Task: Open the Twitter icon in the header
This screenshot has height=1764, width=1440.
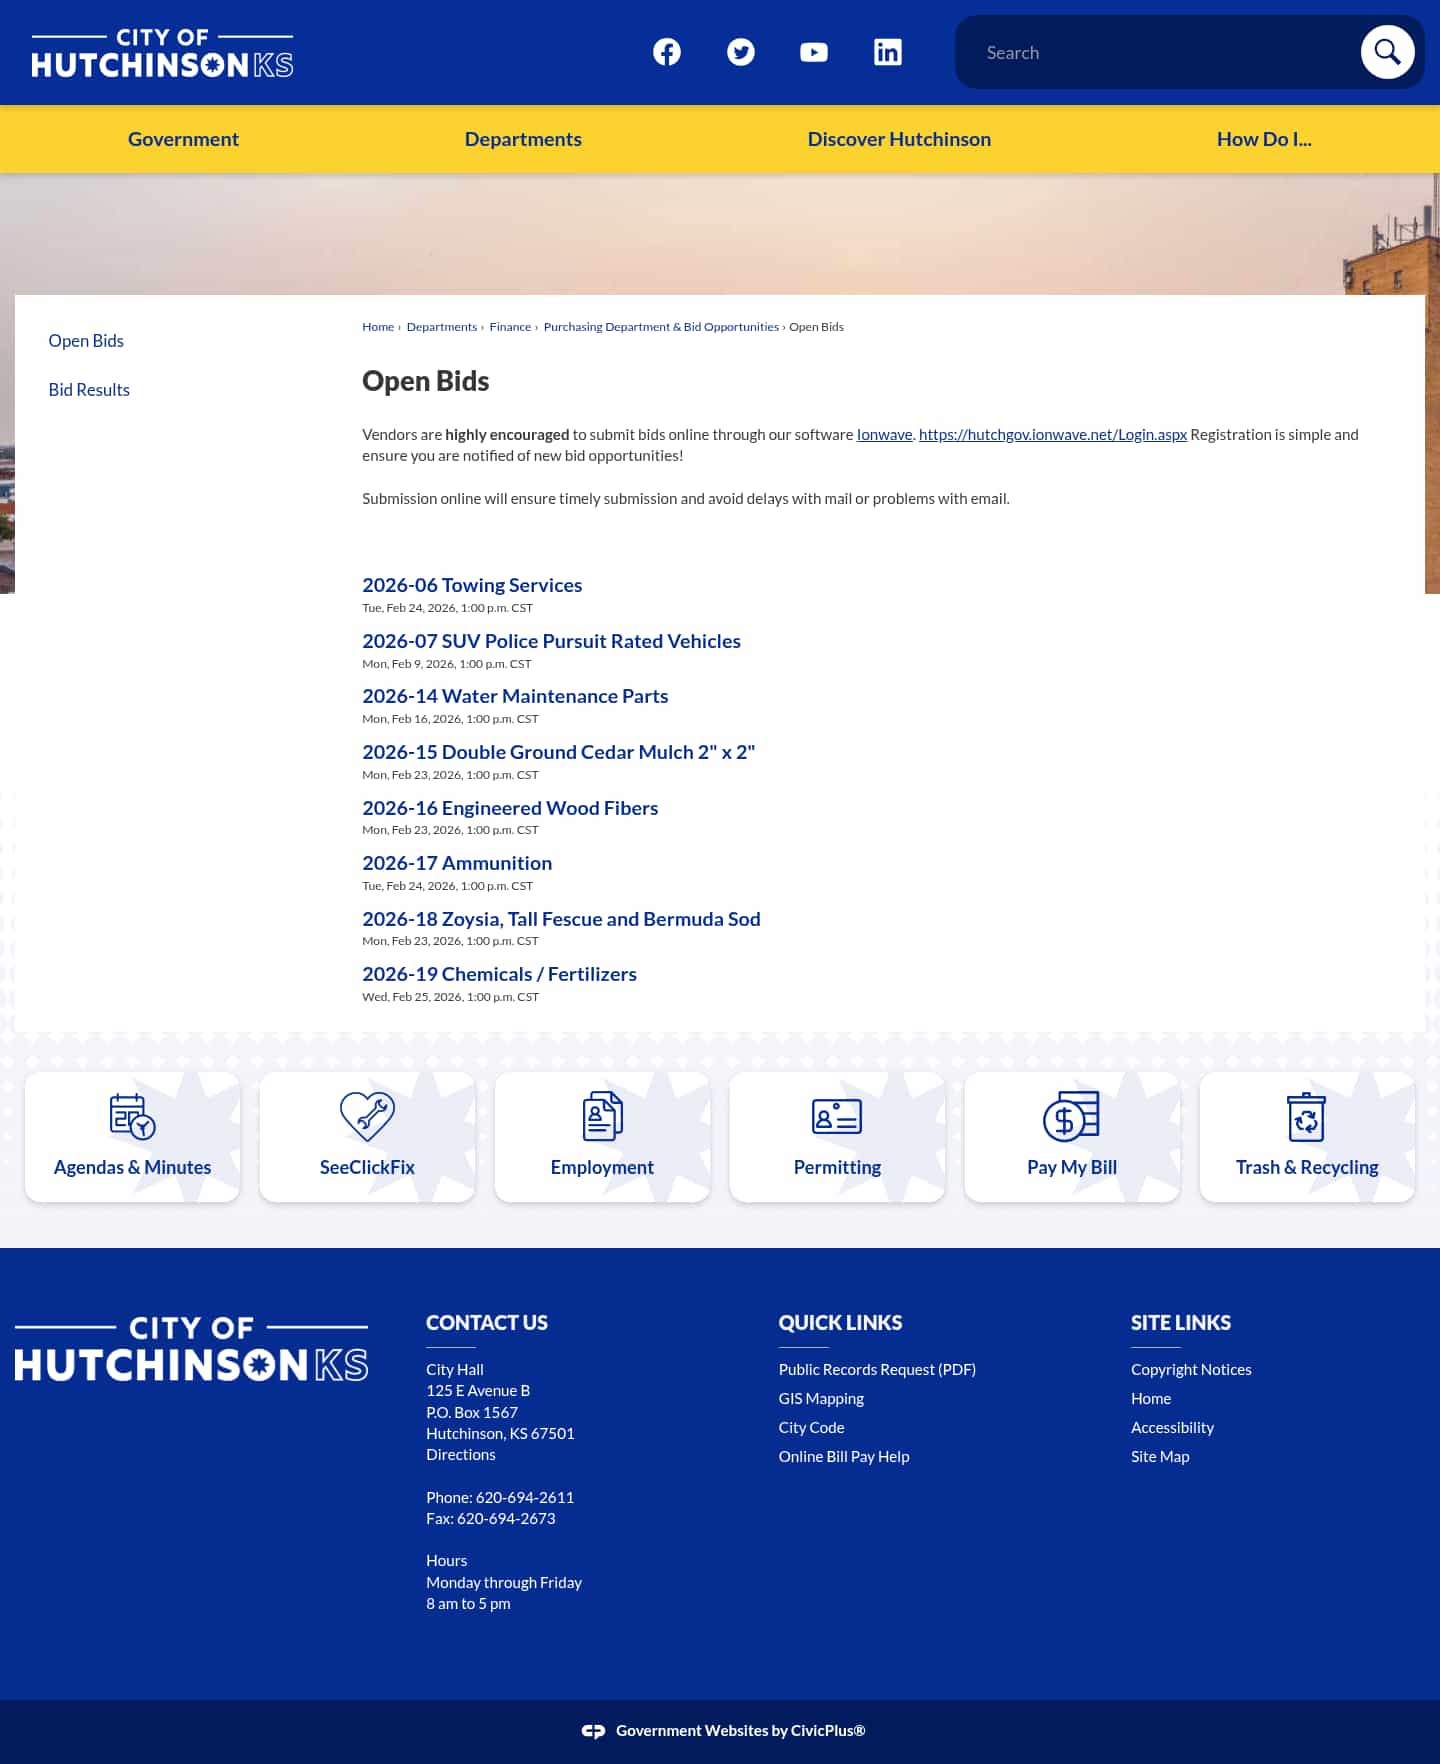Action: [x=741, y=52]
